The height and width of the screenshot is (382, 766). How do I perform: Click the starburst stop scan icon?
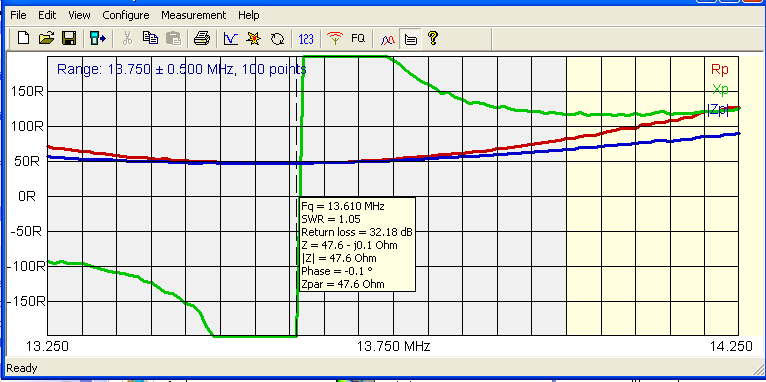point(254,38)
